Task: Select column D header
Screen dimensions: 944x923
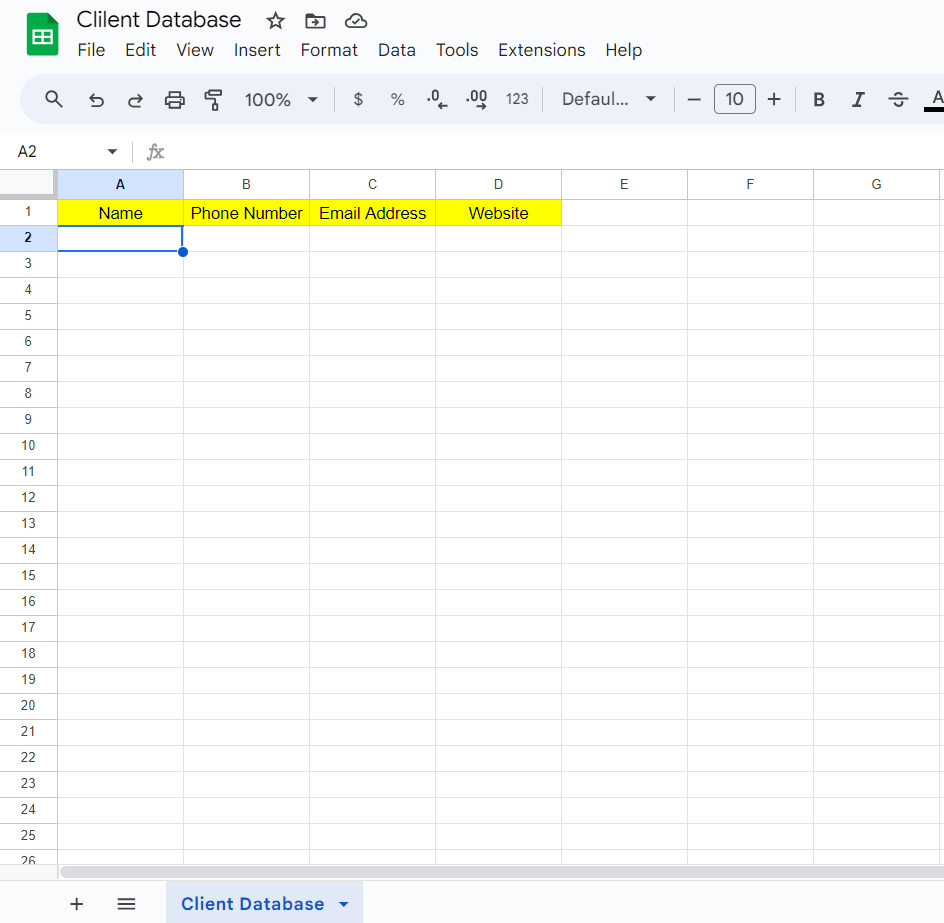Action: 498,184
